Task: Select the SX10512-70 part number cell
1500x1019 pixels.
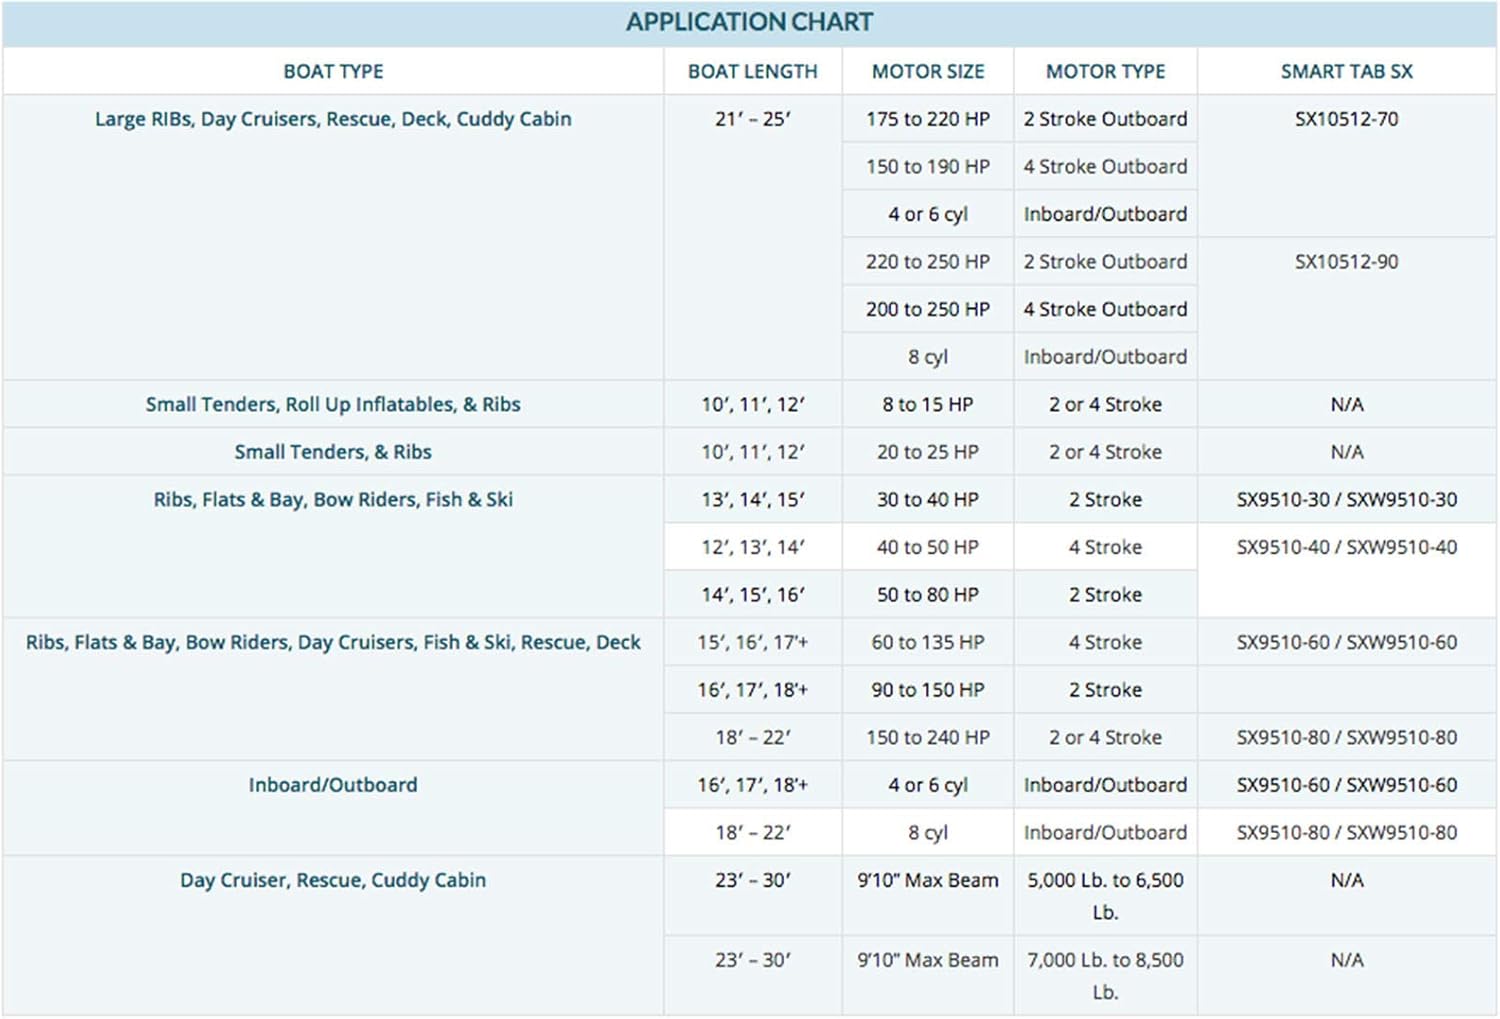Action: pyautogui.click(x=1346, y=119)
